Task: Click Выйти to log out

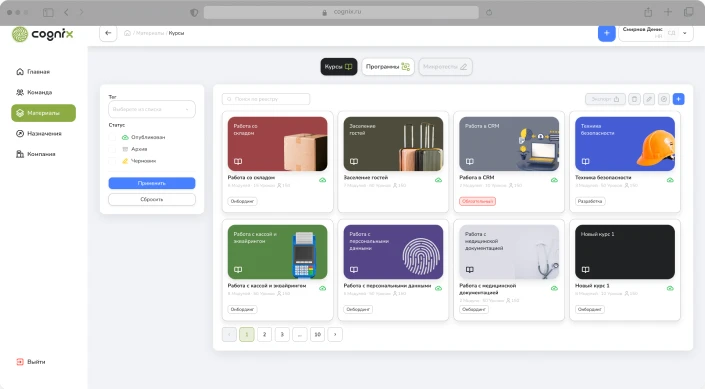Action: 31,362
